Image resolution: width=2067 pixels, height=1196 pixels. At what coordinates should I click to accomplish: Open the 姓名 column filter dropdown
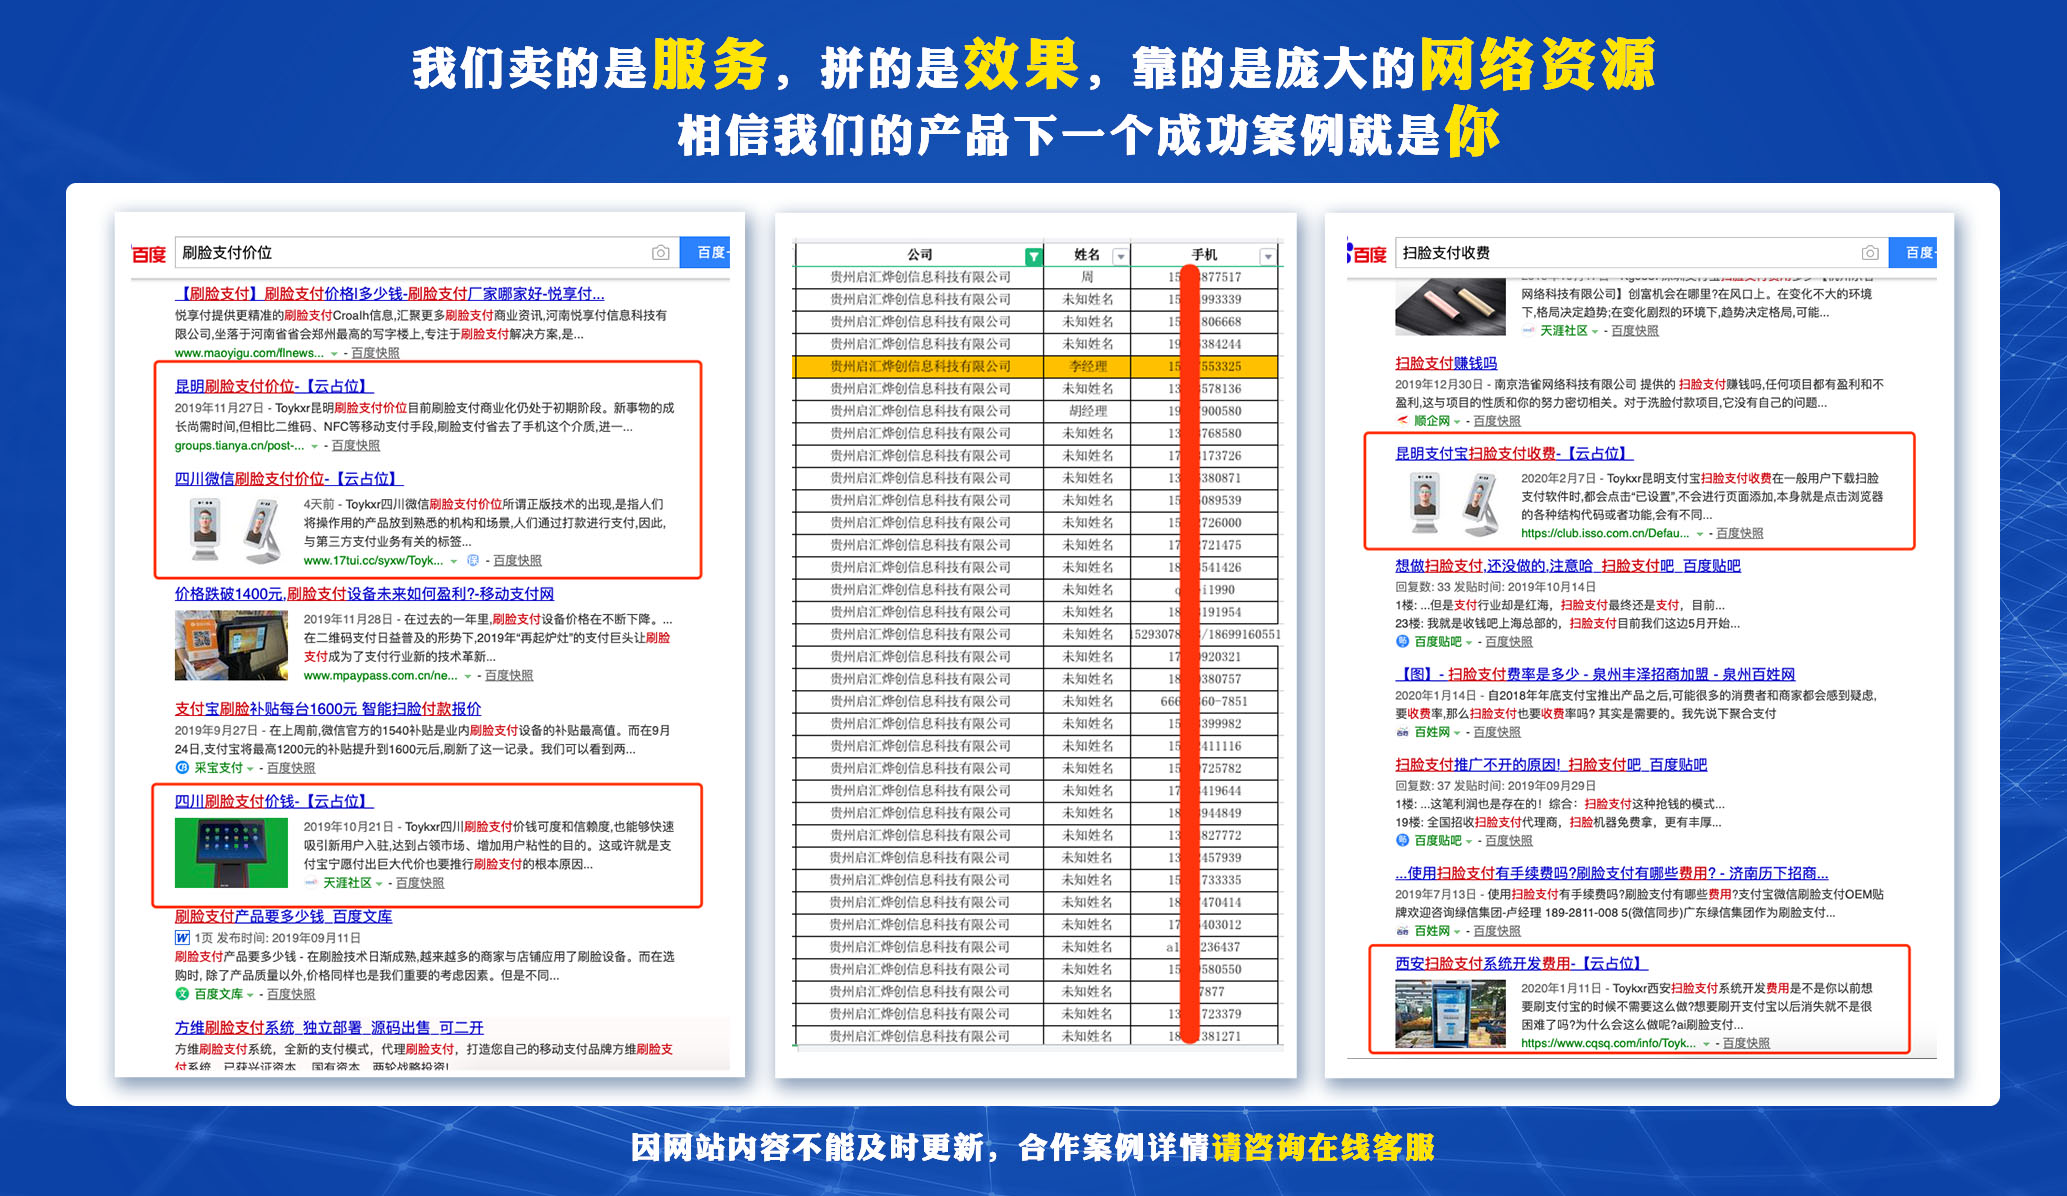tap(1120, 257)
